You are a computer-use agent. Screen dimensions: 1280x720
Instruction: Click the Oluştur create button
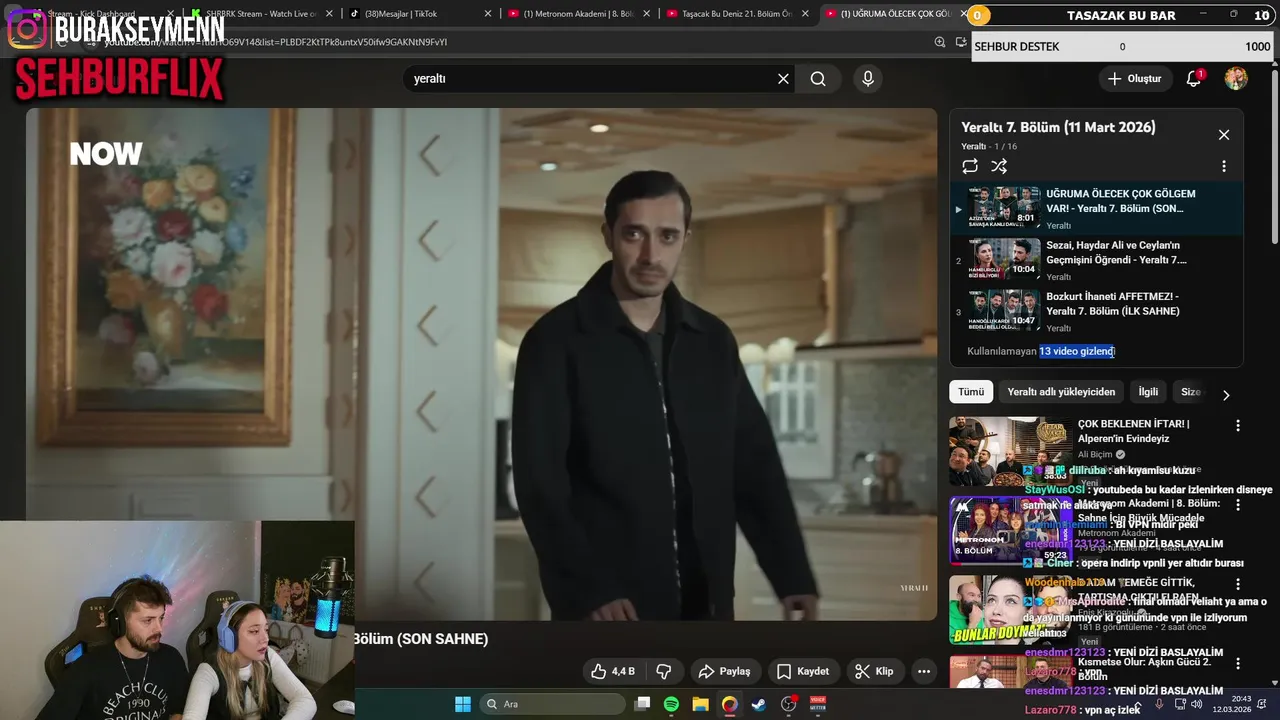coord(1135,79)
